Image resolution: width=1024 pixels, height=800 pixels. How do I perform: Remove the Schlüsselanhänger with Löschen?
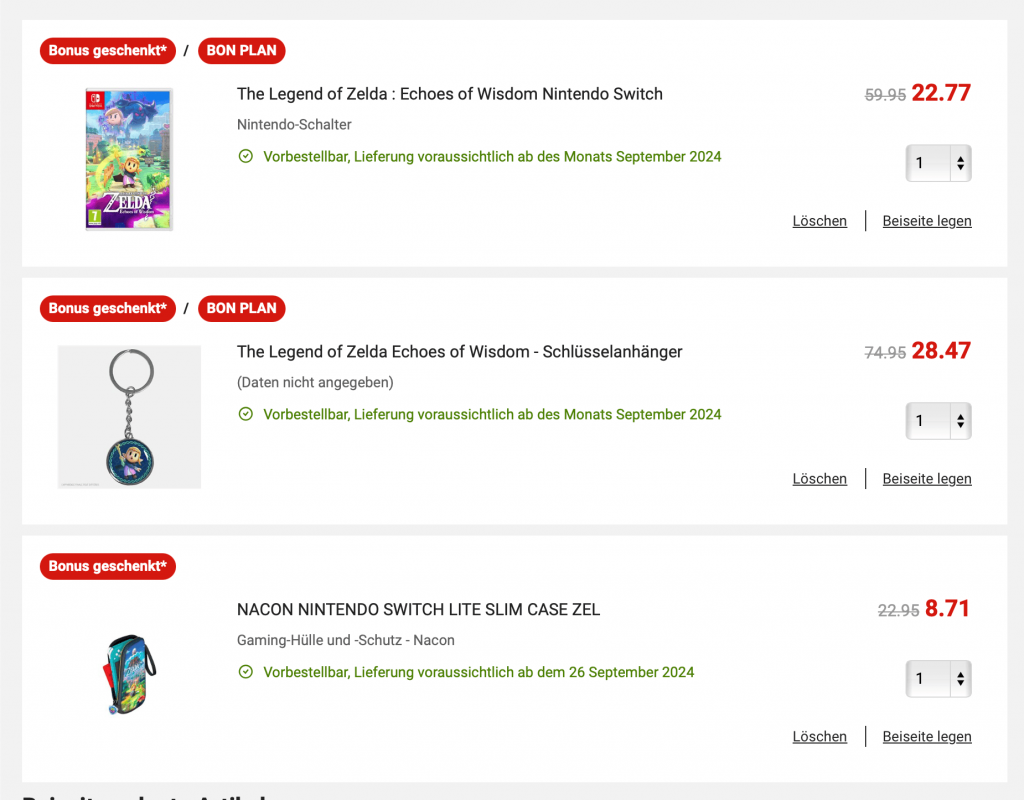click(x=819, y=479)
